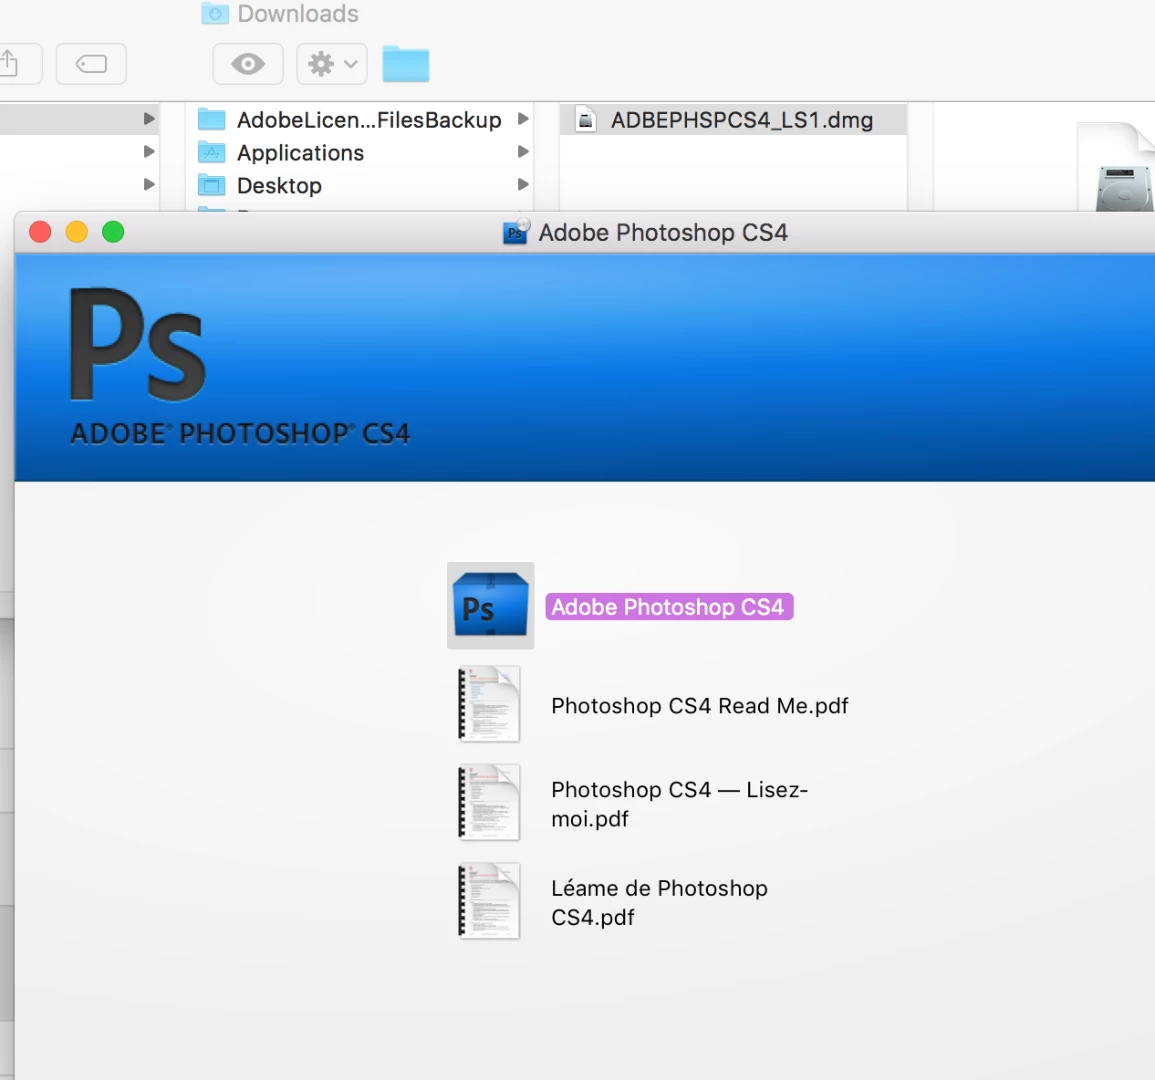
Task: Select the Photoshop CS4 — Lisez-moi.pdf filename
Action: (x=679, y=804)
